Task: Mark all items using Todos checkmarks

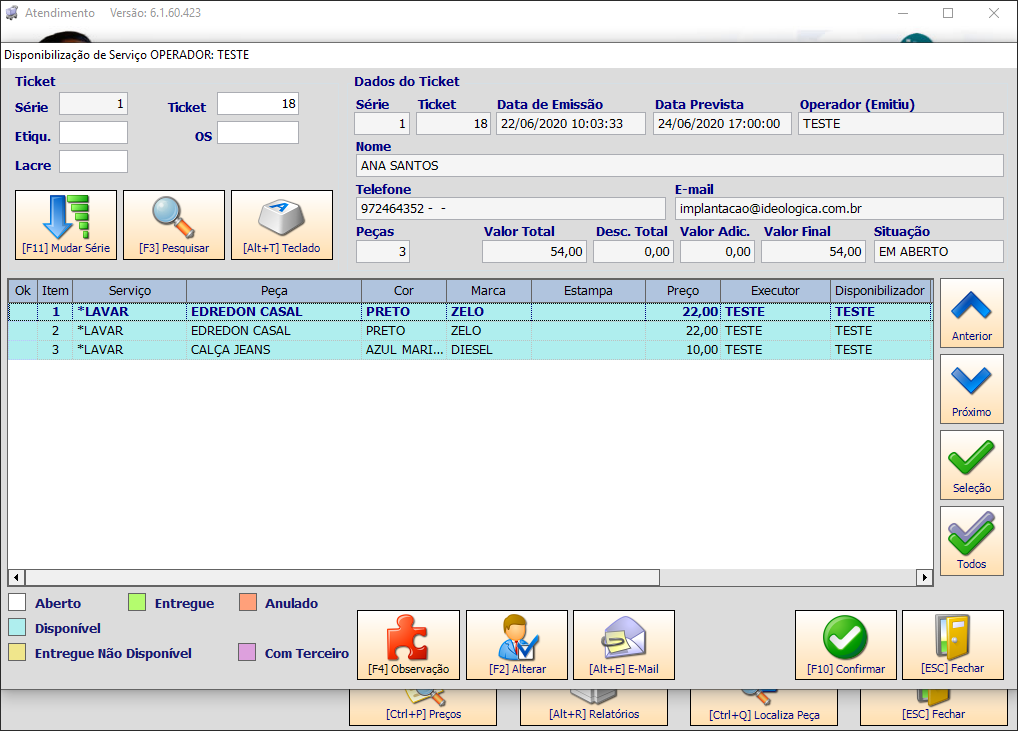Action: [x=971, y=541]
